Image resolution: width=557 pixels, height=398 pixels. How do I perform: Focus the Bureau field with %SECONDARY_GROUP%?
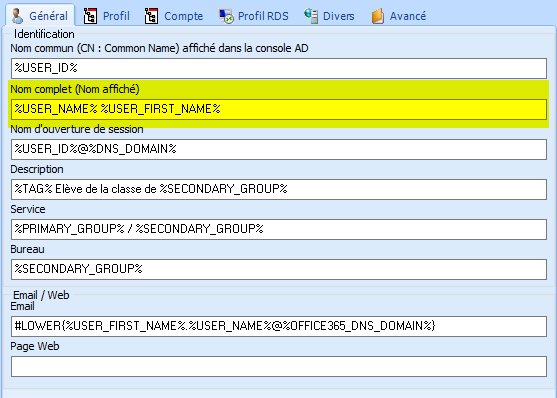coord(279,269)
